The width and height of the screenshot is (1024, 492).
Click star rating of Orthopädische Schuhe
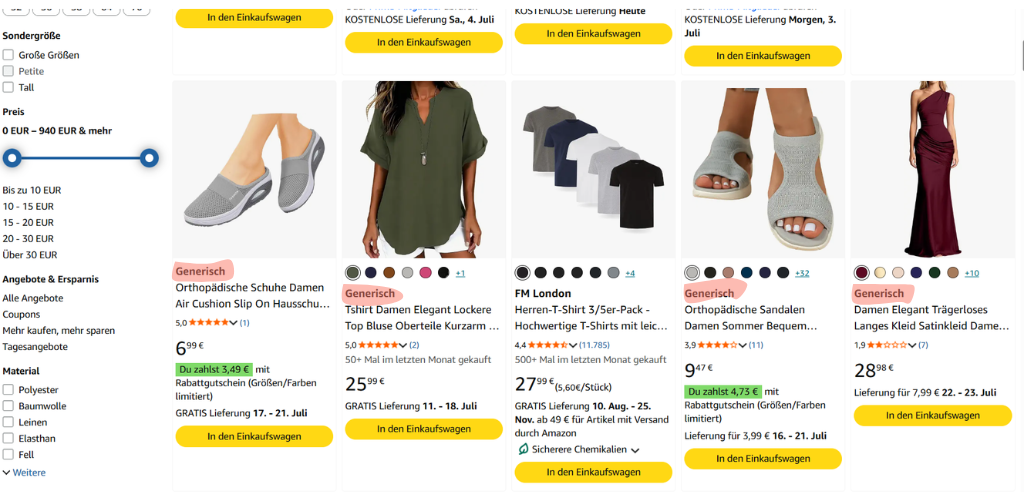(209, 322)
